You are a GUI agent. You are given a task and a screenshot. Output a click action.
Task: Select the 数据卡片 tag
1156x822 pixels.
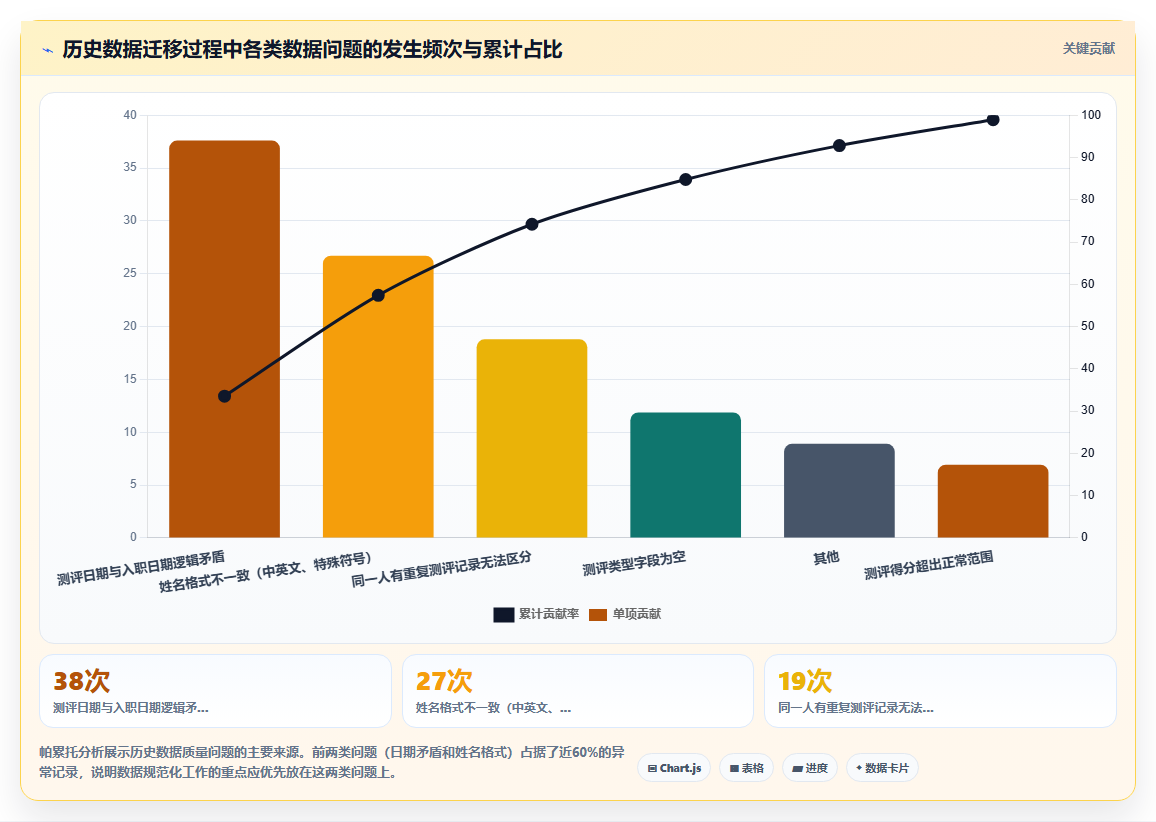coord(882,767)
